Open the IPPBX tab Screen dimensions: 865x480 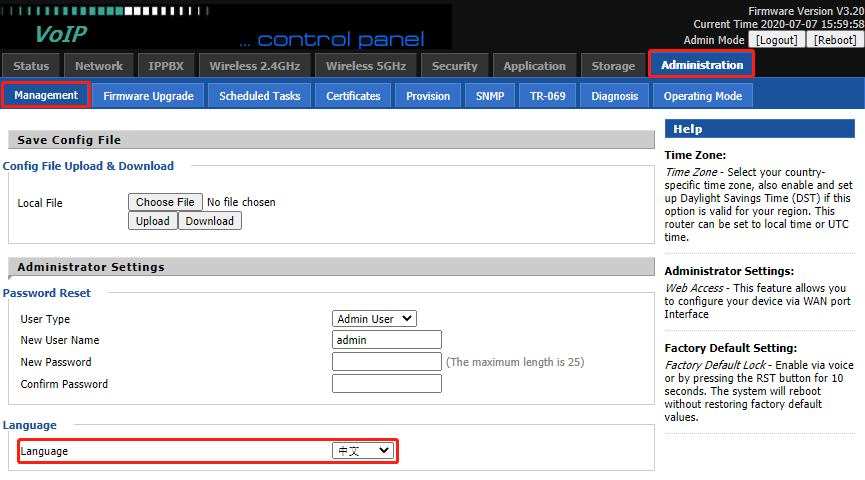[164, 66]
